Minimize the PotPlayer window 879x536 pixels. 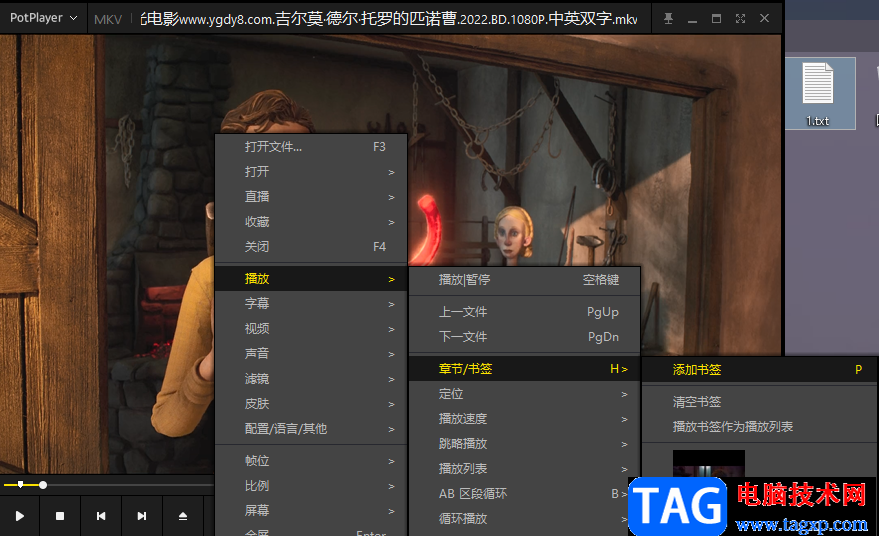tap(692, 19)
